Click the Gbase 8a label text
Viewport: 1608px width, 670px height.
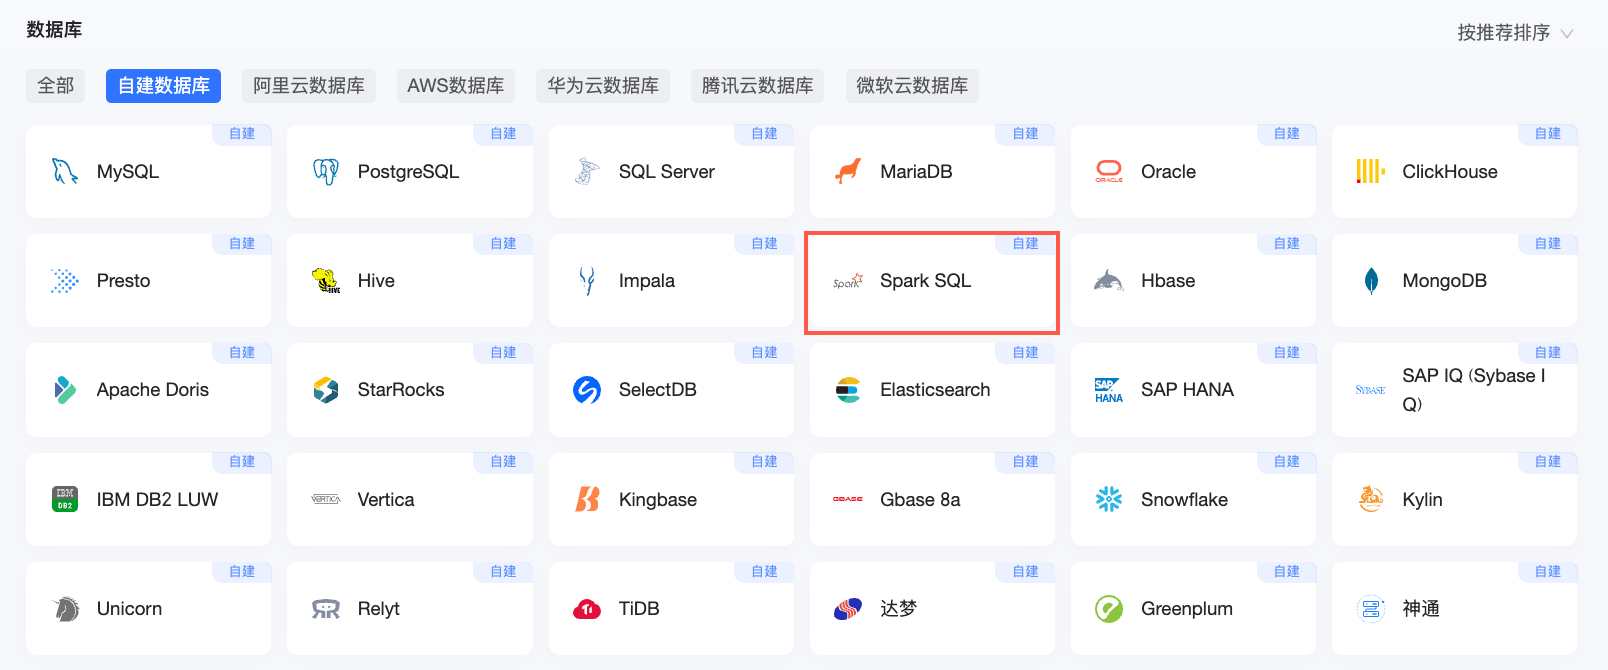[x=920, y=500]
